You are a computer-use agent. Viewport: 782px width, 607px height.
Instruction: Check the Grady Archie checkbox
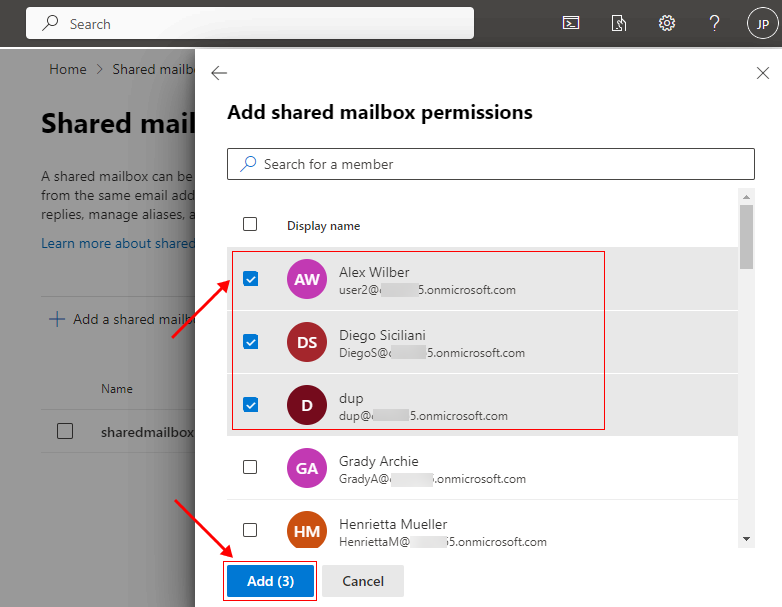(x=250, y=467)
